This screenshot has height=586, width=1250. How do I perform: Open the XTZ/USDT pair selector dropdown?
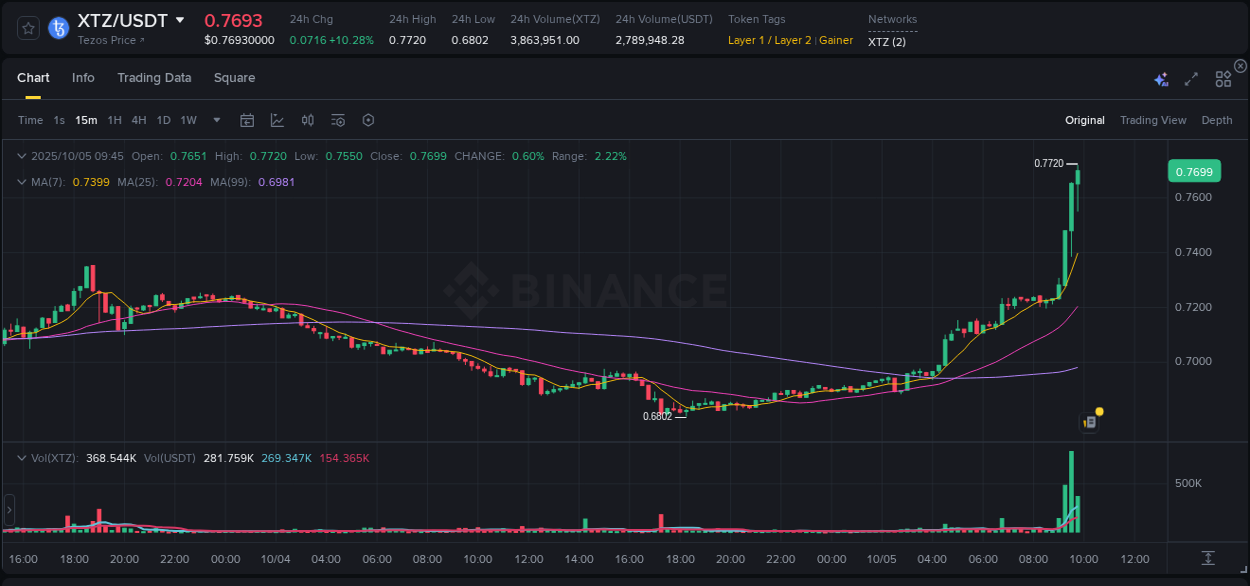[x=180, y=19]
